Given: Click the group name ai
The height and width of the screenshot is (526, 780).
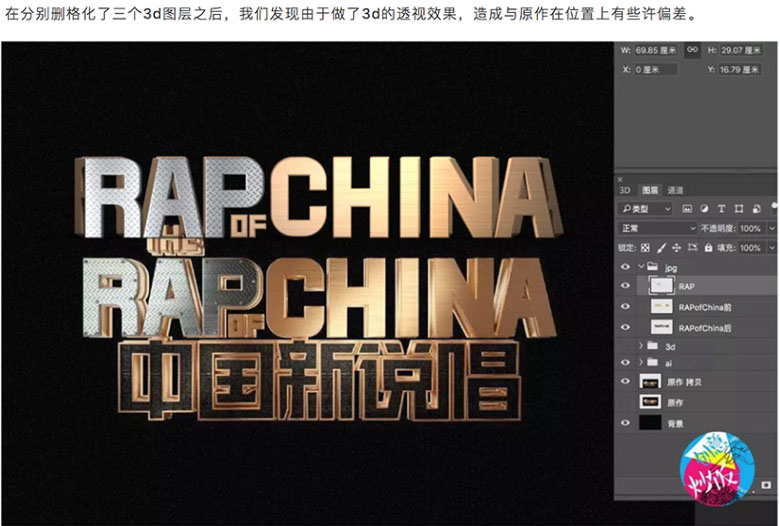Looking at the screenshot, I should [x=669, y=363].
